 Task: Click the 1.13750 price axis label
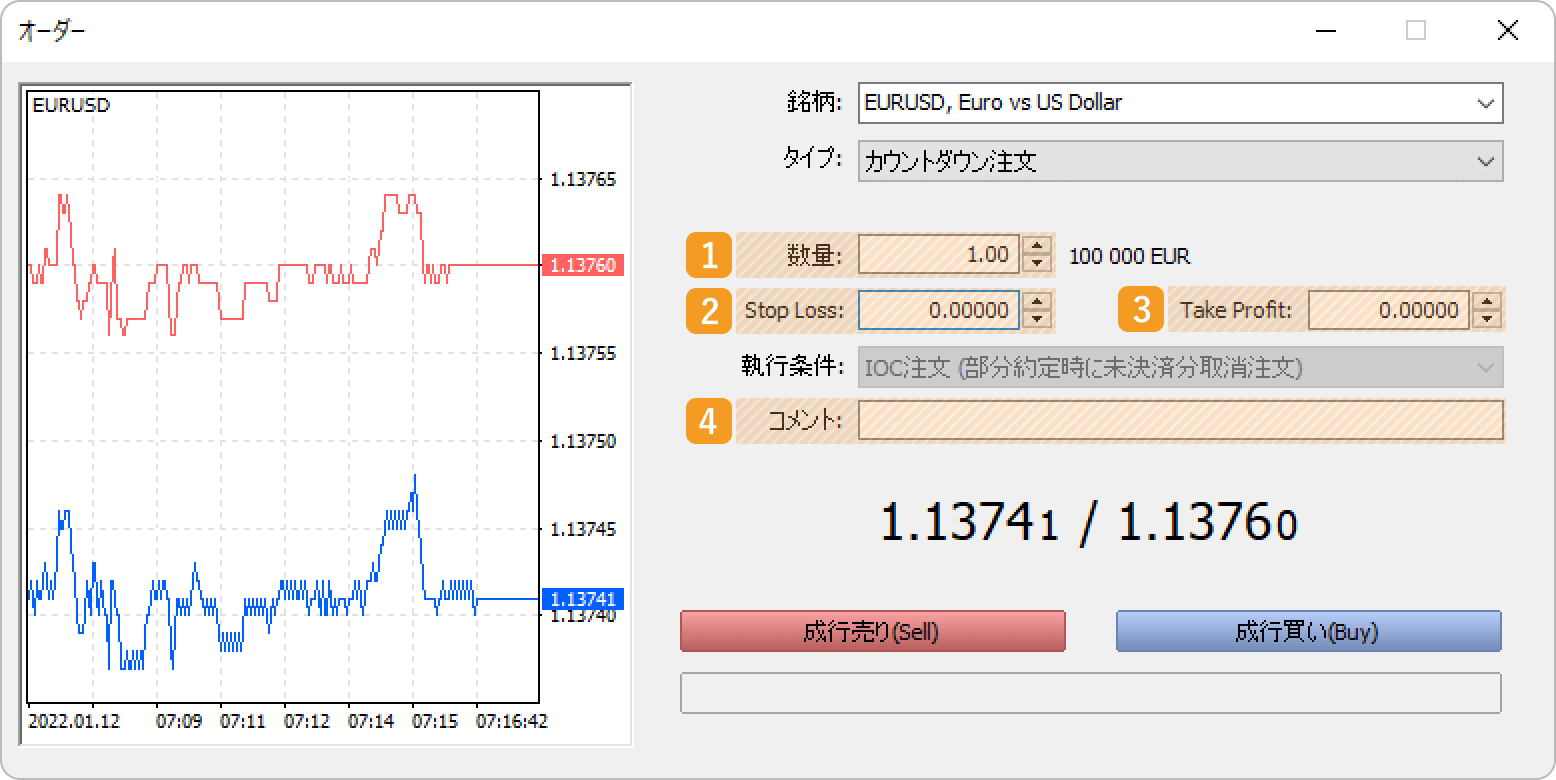coord(583,441)
